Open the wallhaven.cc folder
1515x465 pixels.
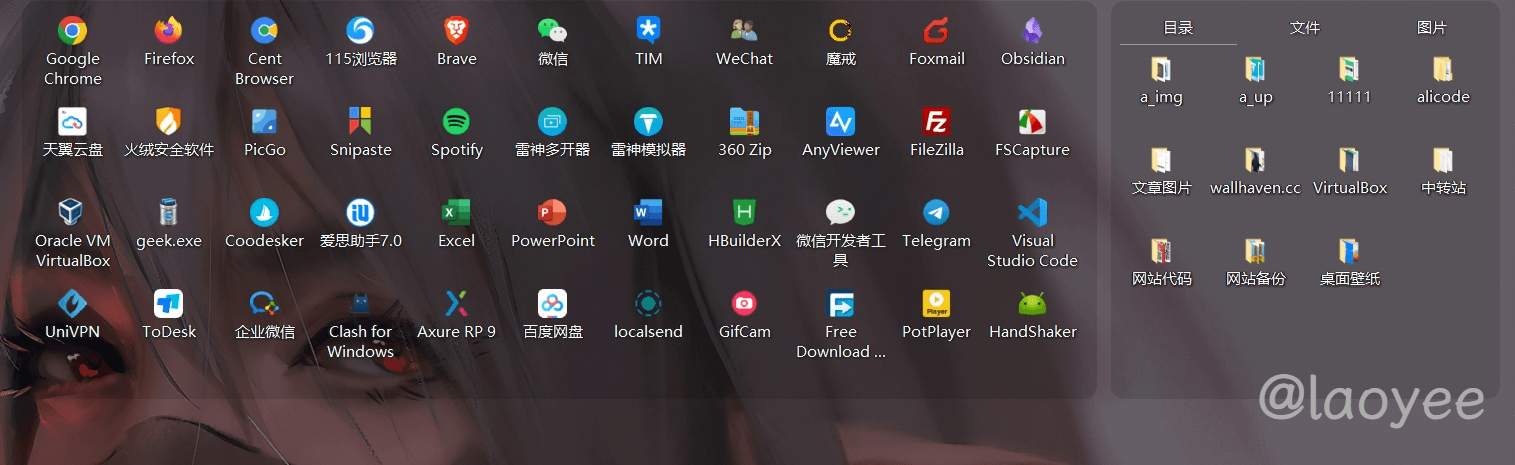pos(1255,160)
